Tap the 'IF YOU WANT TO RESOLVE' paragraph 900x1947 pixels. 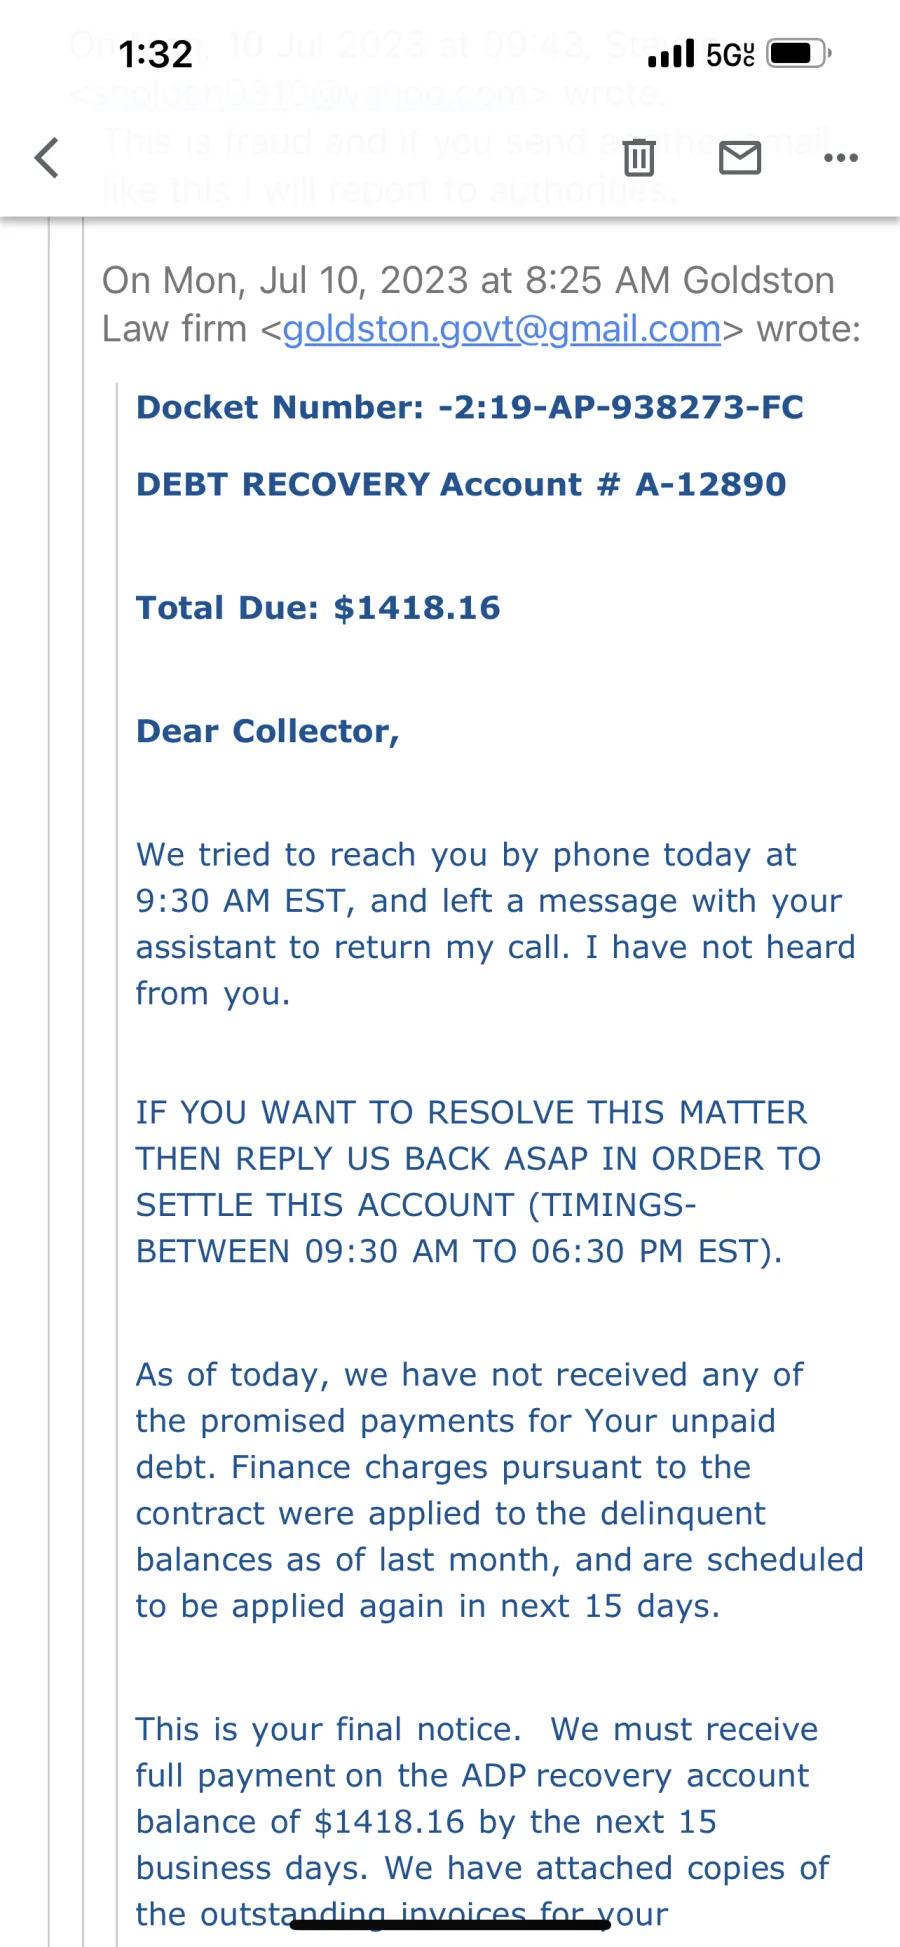coord(479,1181)
